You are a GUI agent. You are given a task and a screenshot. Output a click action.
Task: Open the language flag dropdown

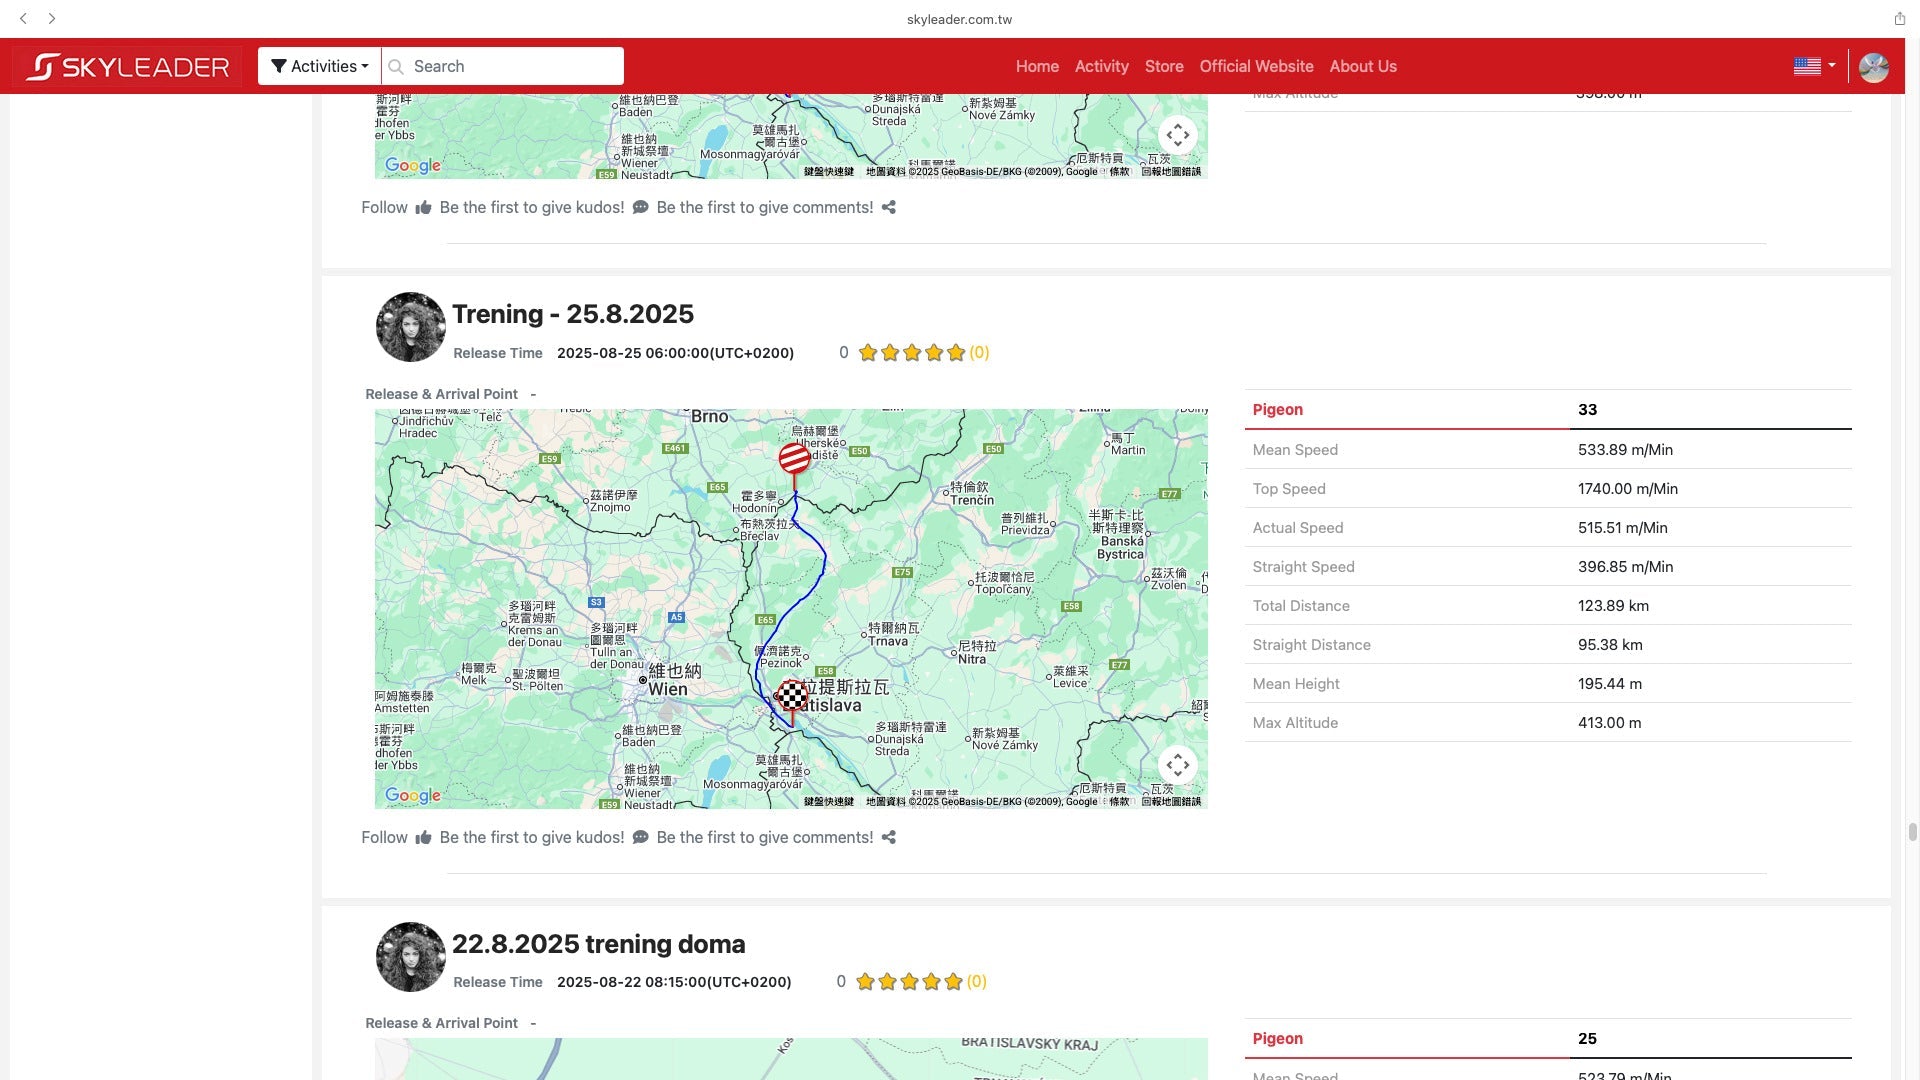1814,66
